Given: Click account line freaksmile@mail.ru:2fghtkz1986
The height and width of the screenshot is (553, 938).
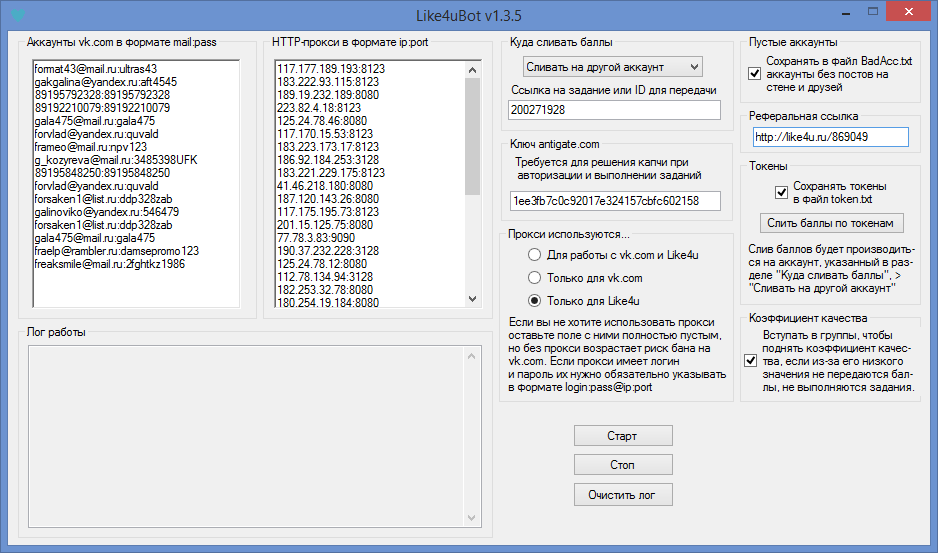Looking at the screenshot, I should pyautogui.click(x=109, y=265).
